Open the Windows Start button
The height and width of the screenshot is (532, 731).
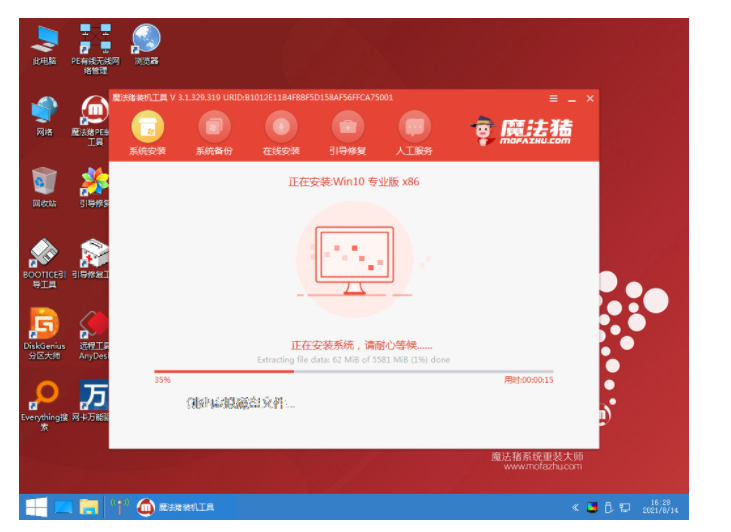pyautogui.click(x=36, y=507)
